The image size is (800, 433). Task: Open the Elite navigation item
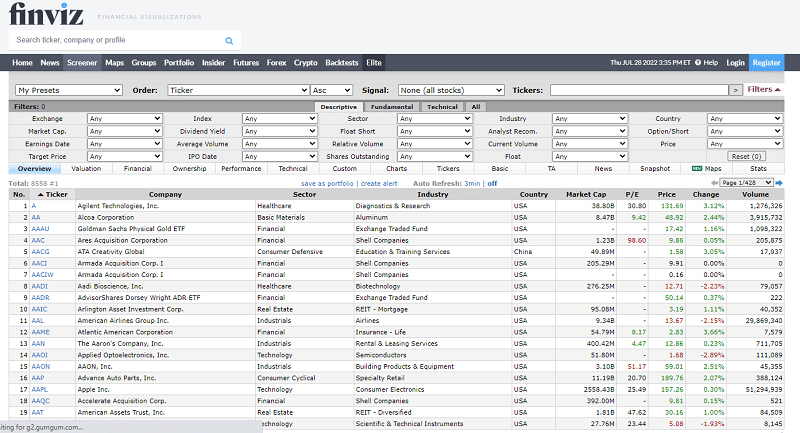point(374,63)
